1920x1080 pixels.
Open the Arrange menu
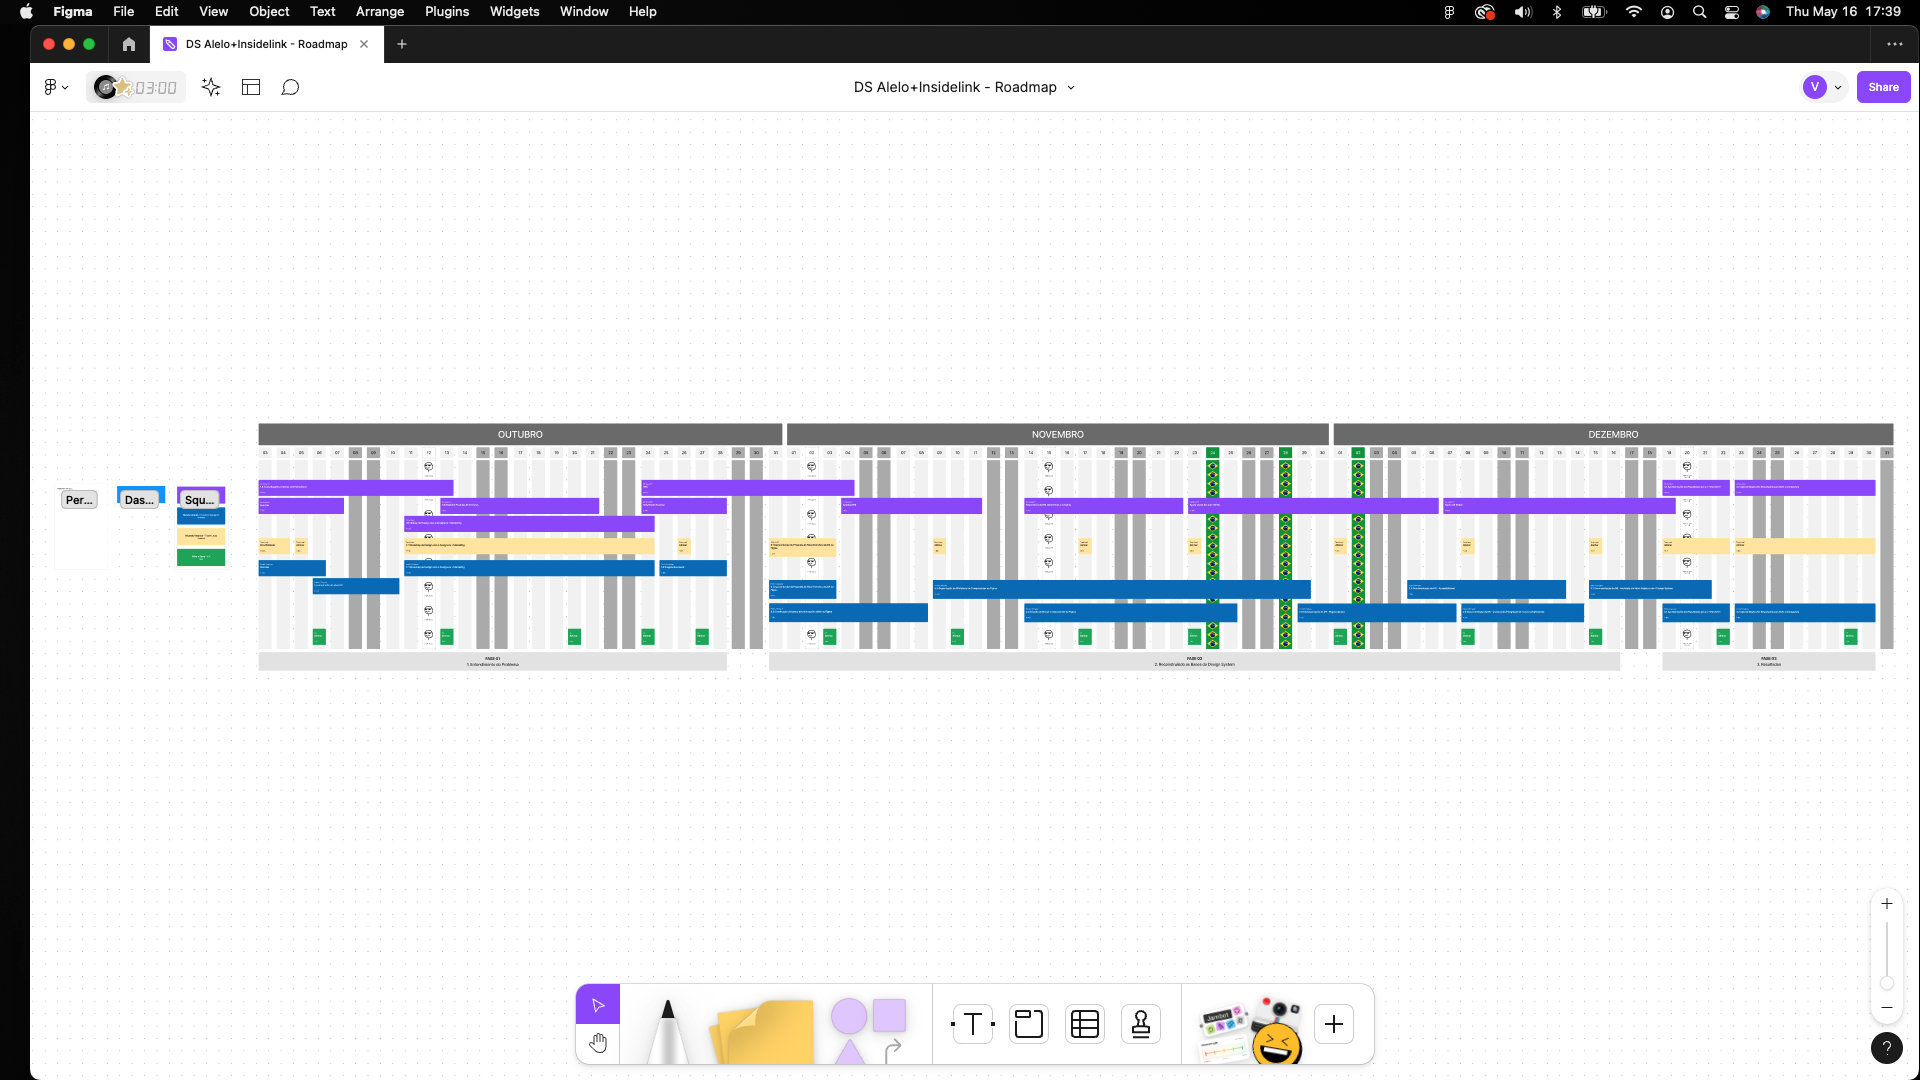click(x=379, y=12)
